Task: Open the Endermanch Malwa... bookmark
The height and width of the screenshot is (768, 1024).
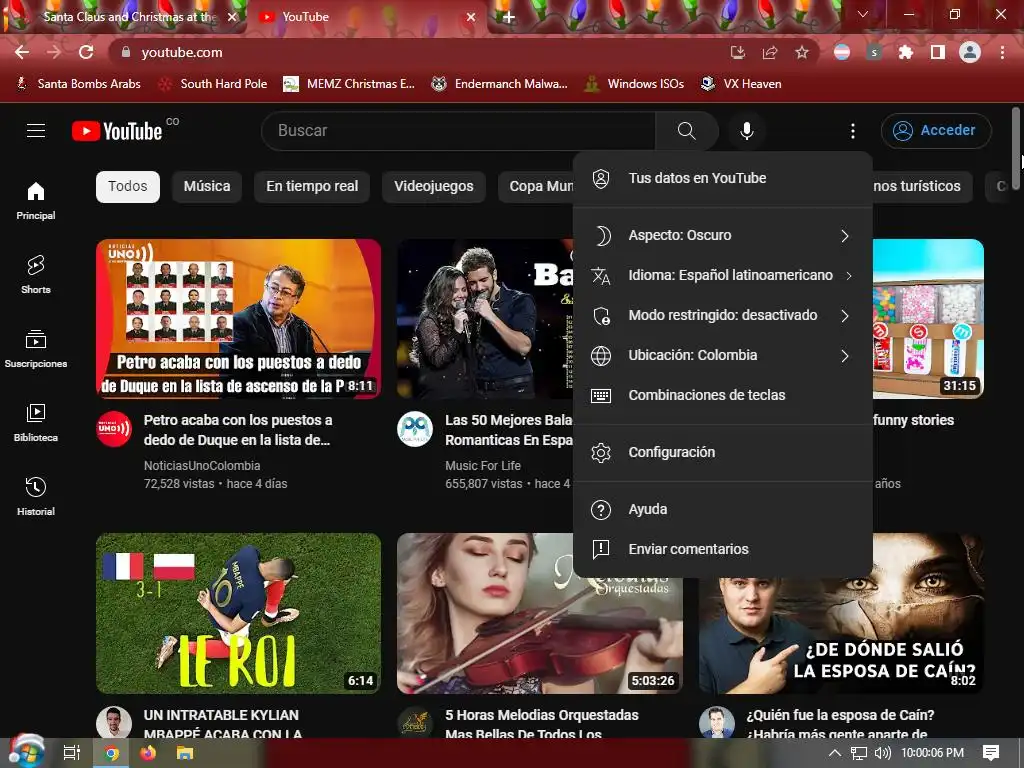Action: (500, 84)
